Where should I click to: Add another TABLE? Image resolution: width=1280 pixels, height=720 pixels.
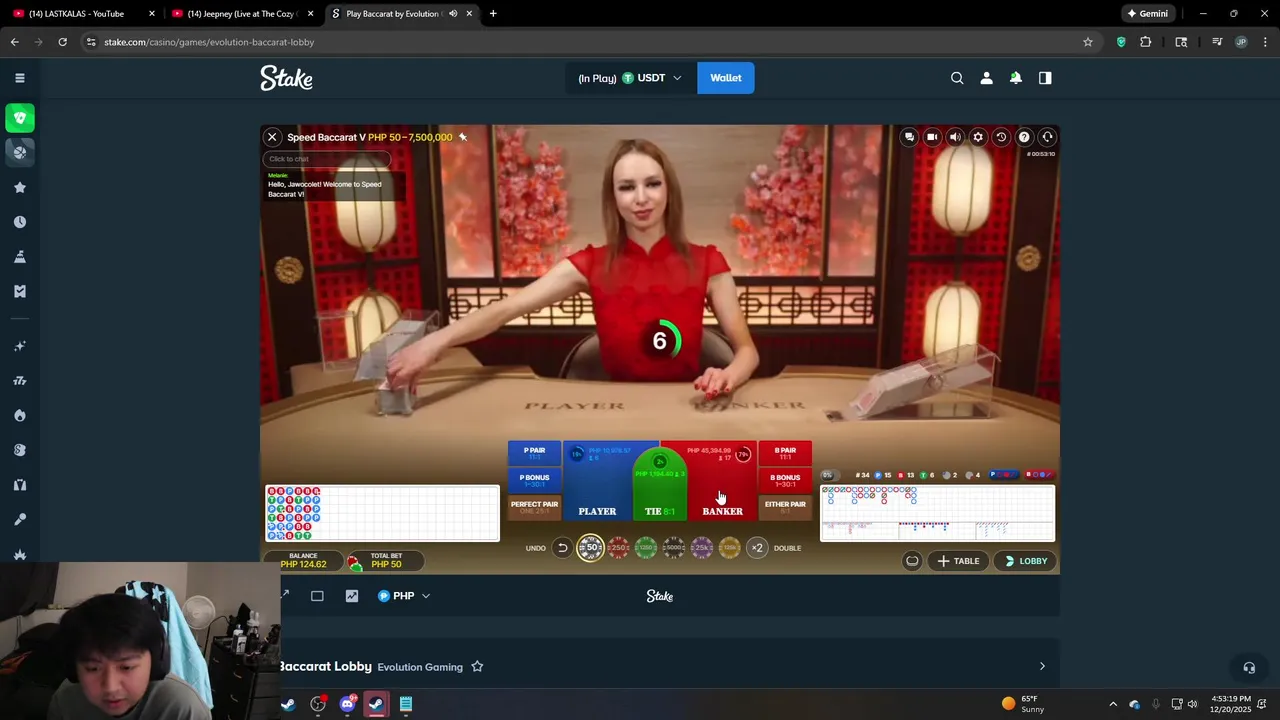coord(958,561)
